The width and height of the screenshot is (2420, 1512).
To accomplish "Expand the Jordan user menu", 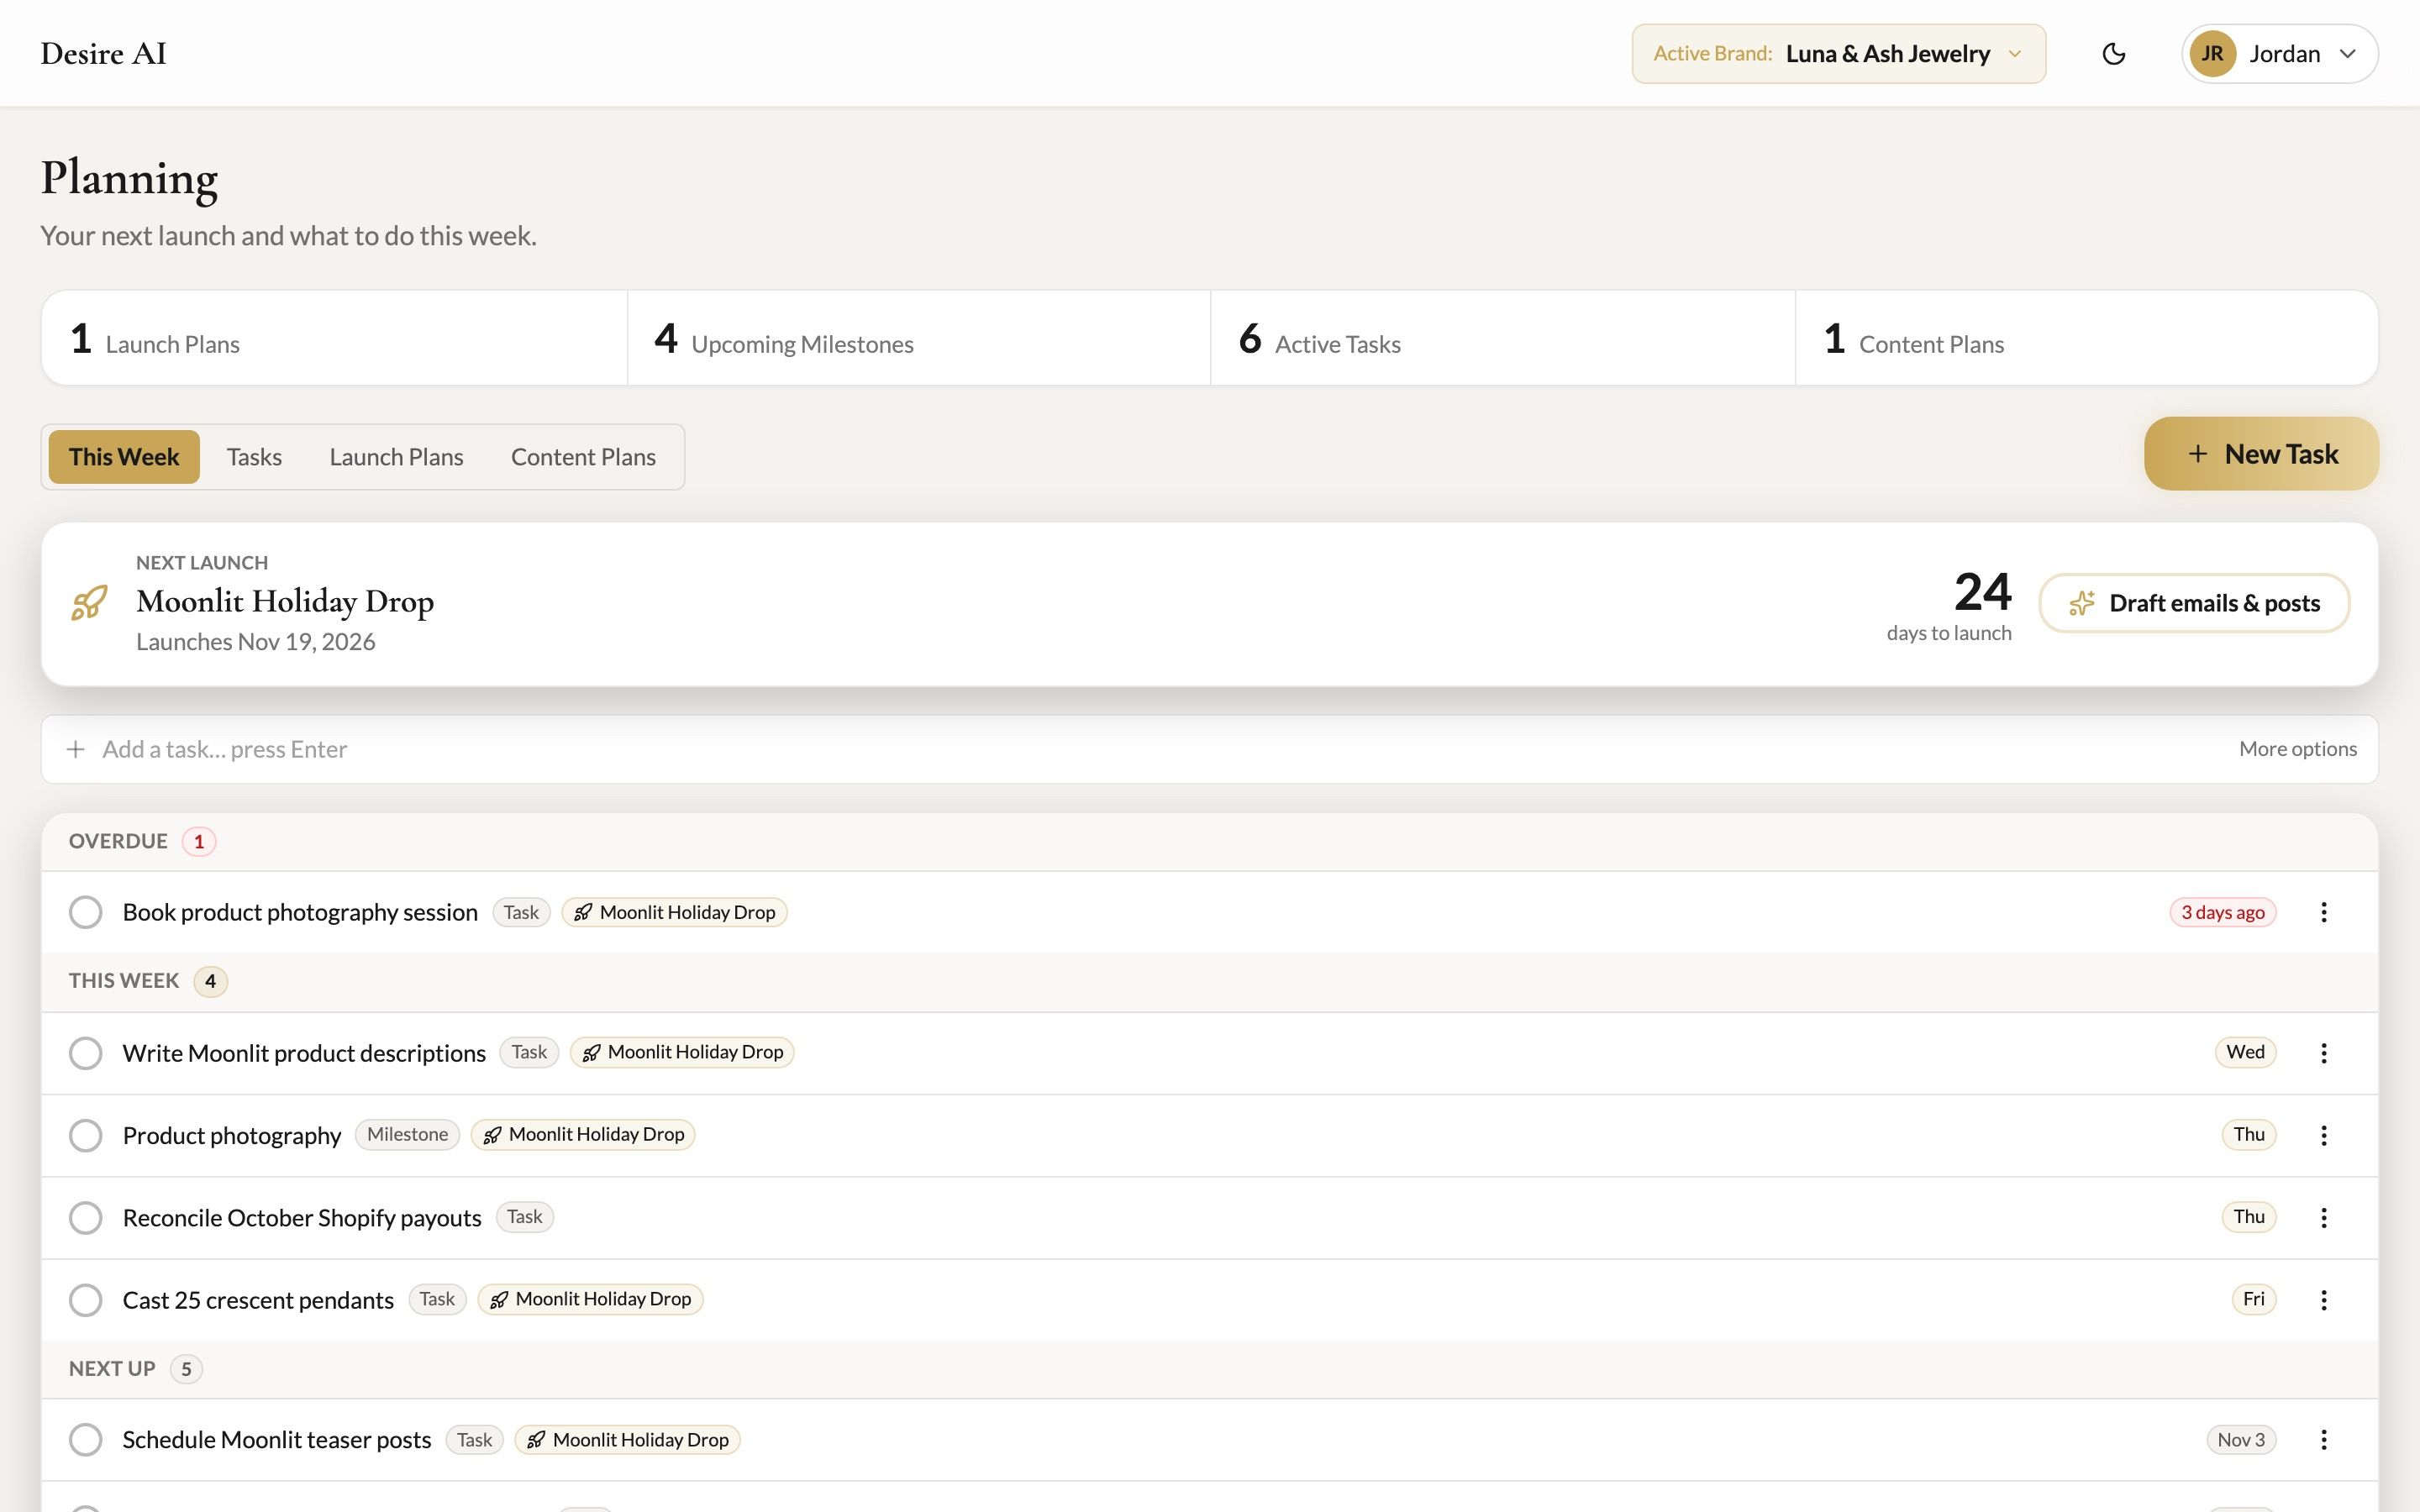I will click(x=2279, y=54).
